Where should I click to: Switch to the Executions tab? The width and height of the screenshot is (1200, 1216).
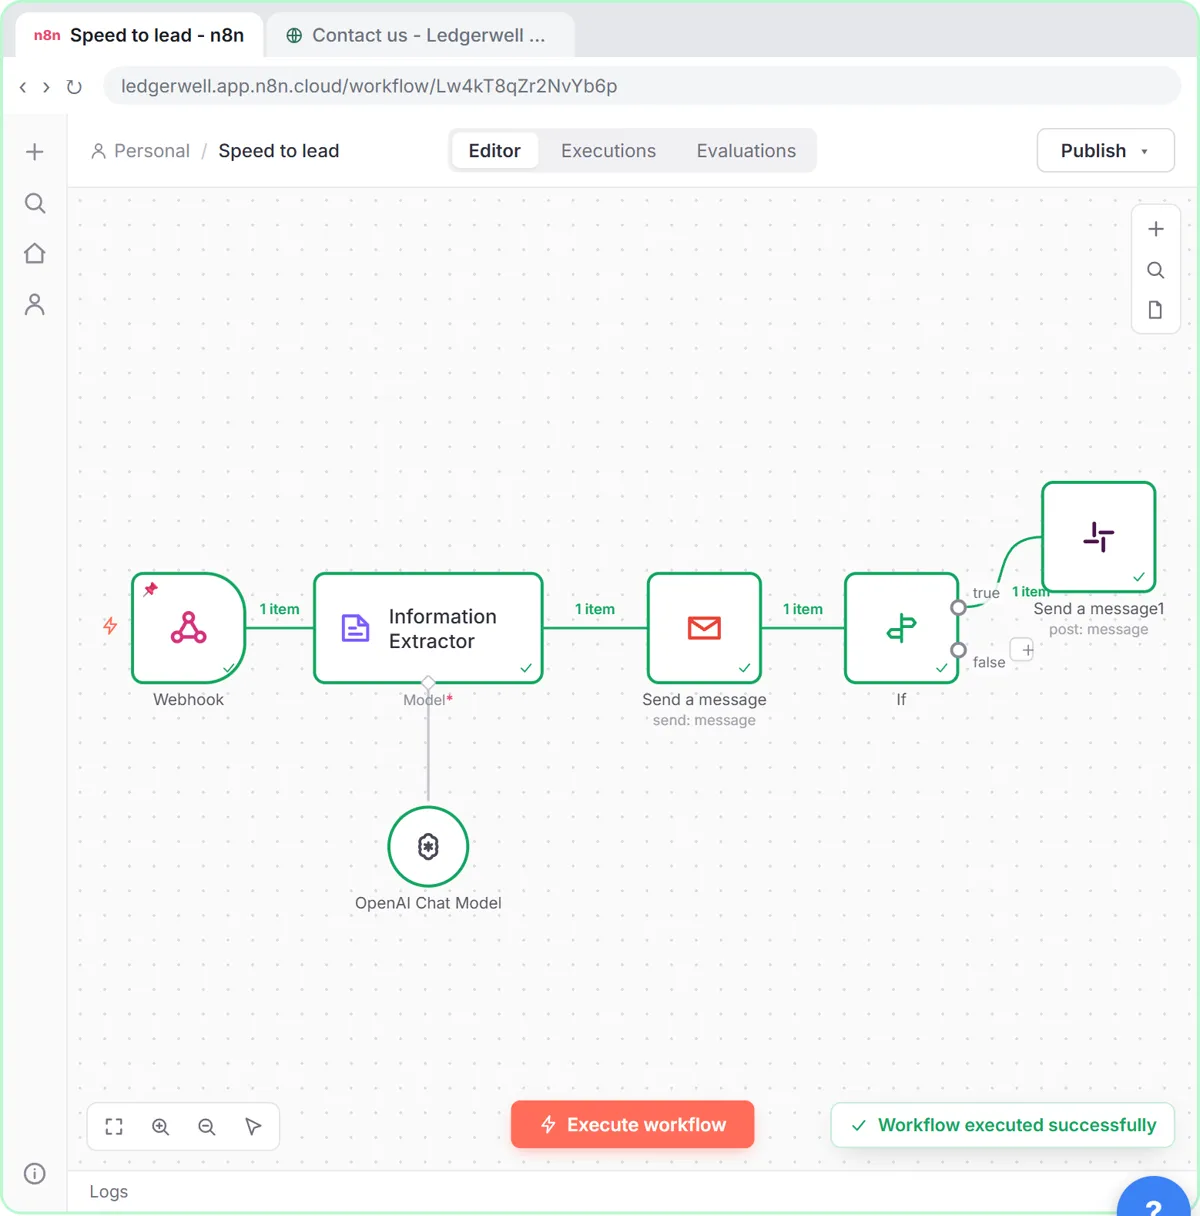[x=608, y=151]
